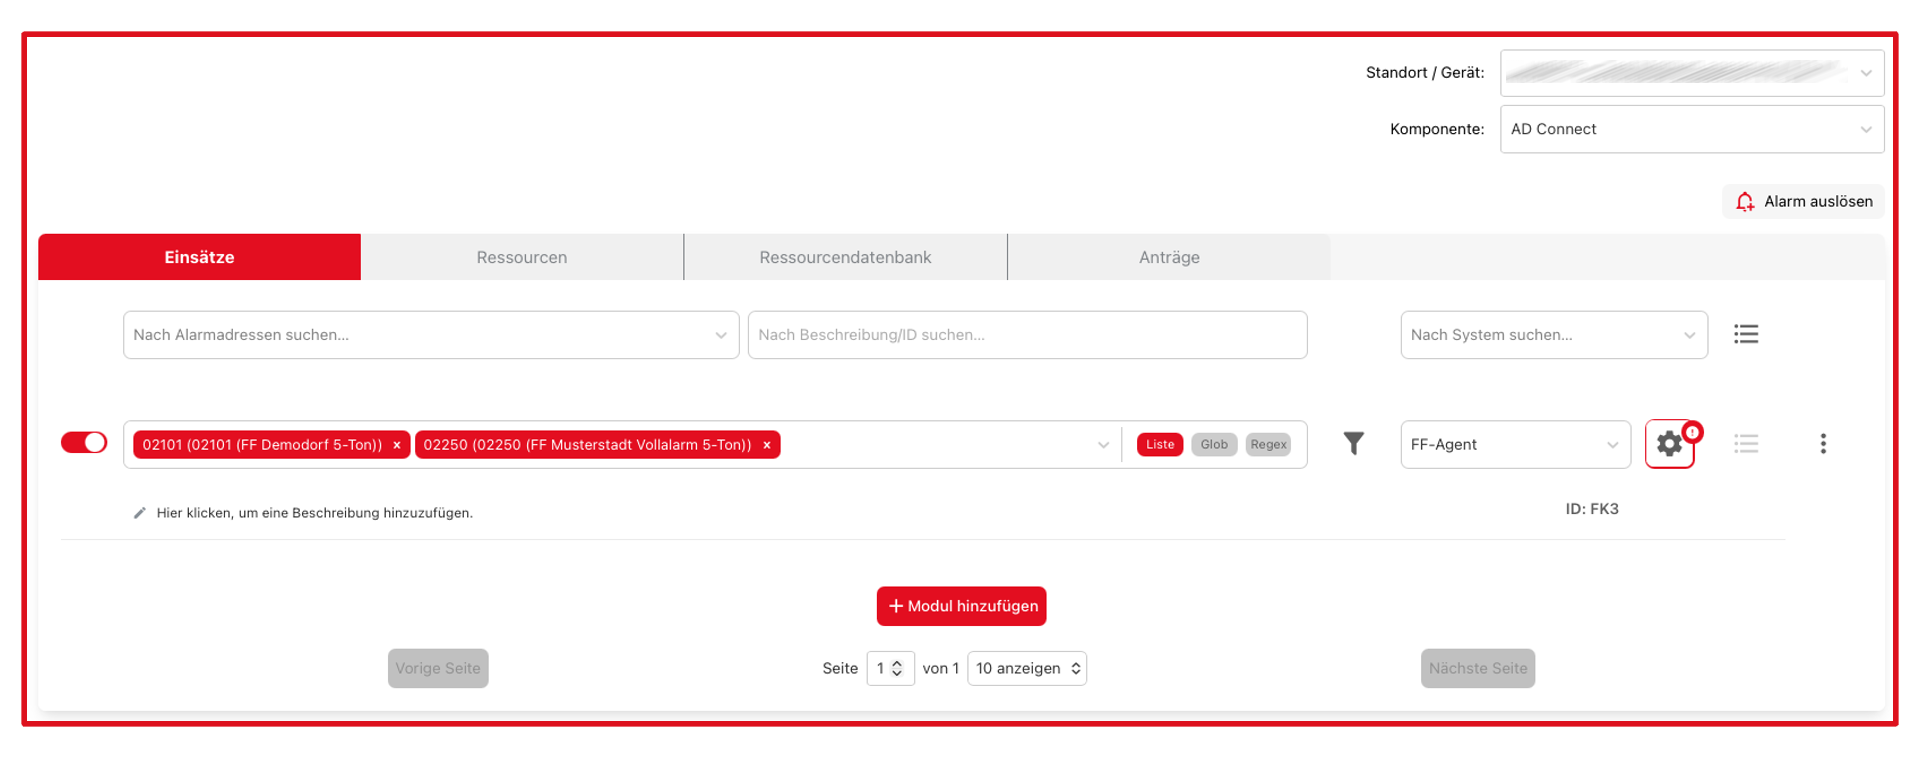Remove the 02250 FF Musterstadt tag
Viewport: 1920px width, 759px height.
767,445
